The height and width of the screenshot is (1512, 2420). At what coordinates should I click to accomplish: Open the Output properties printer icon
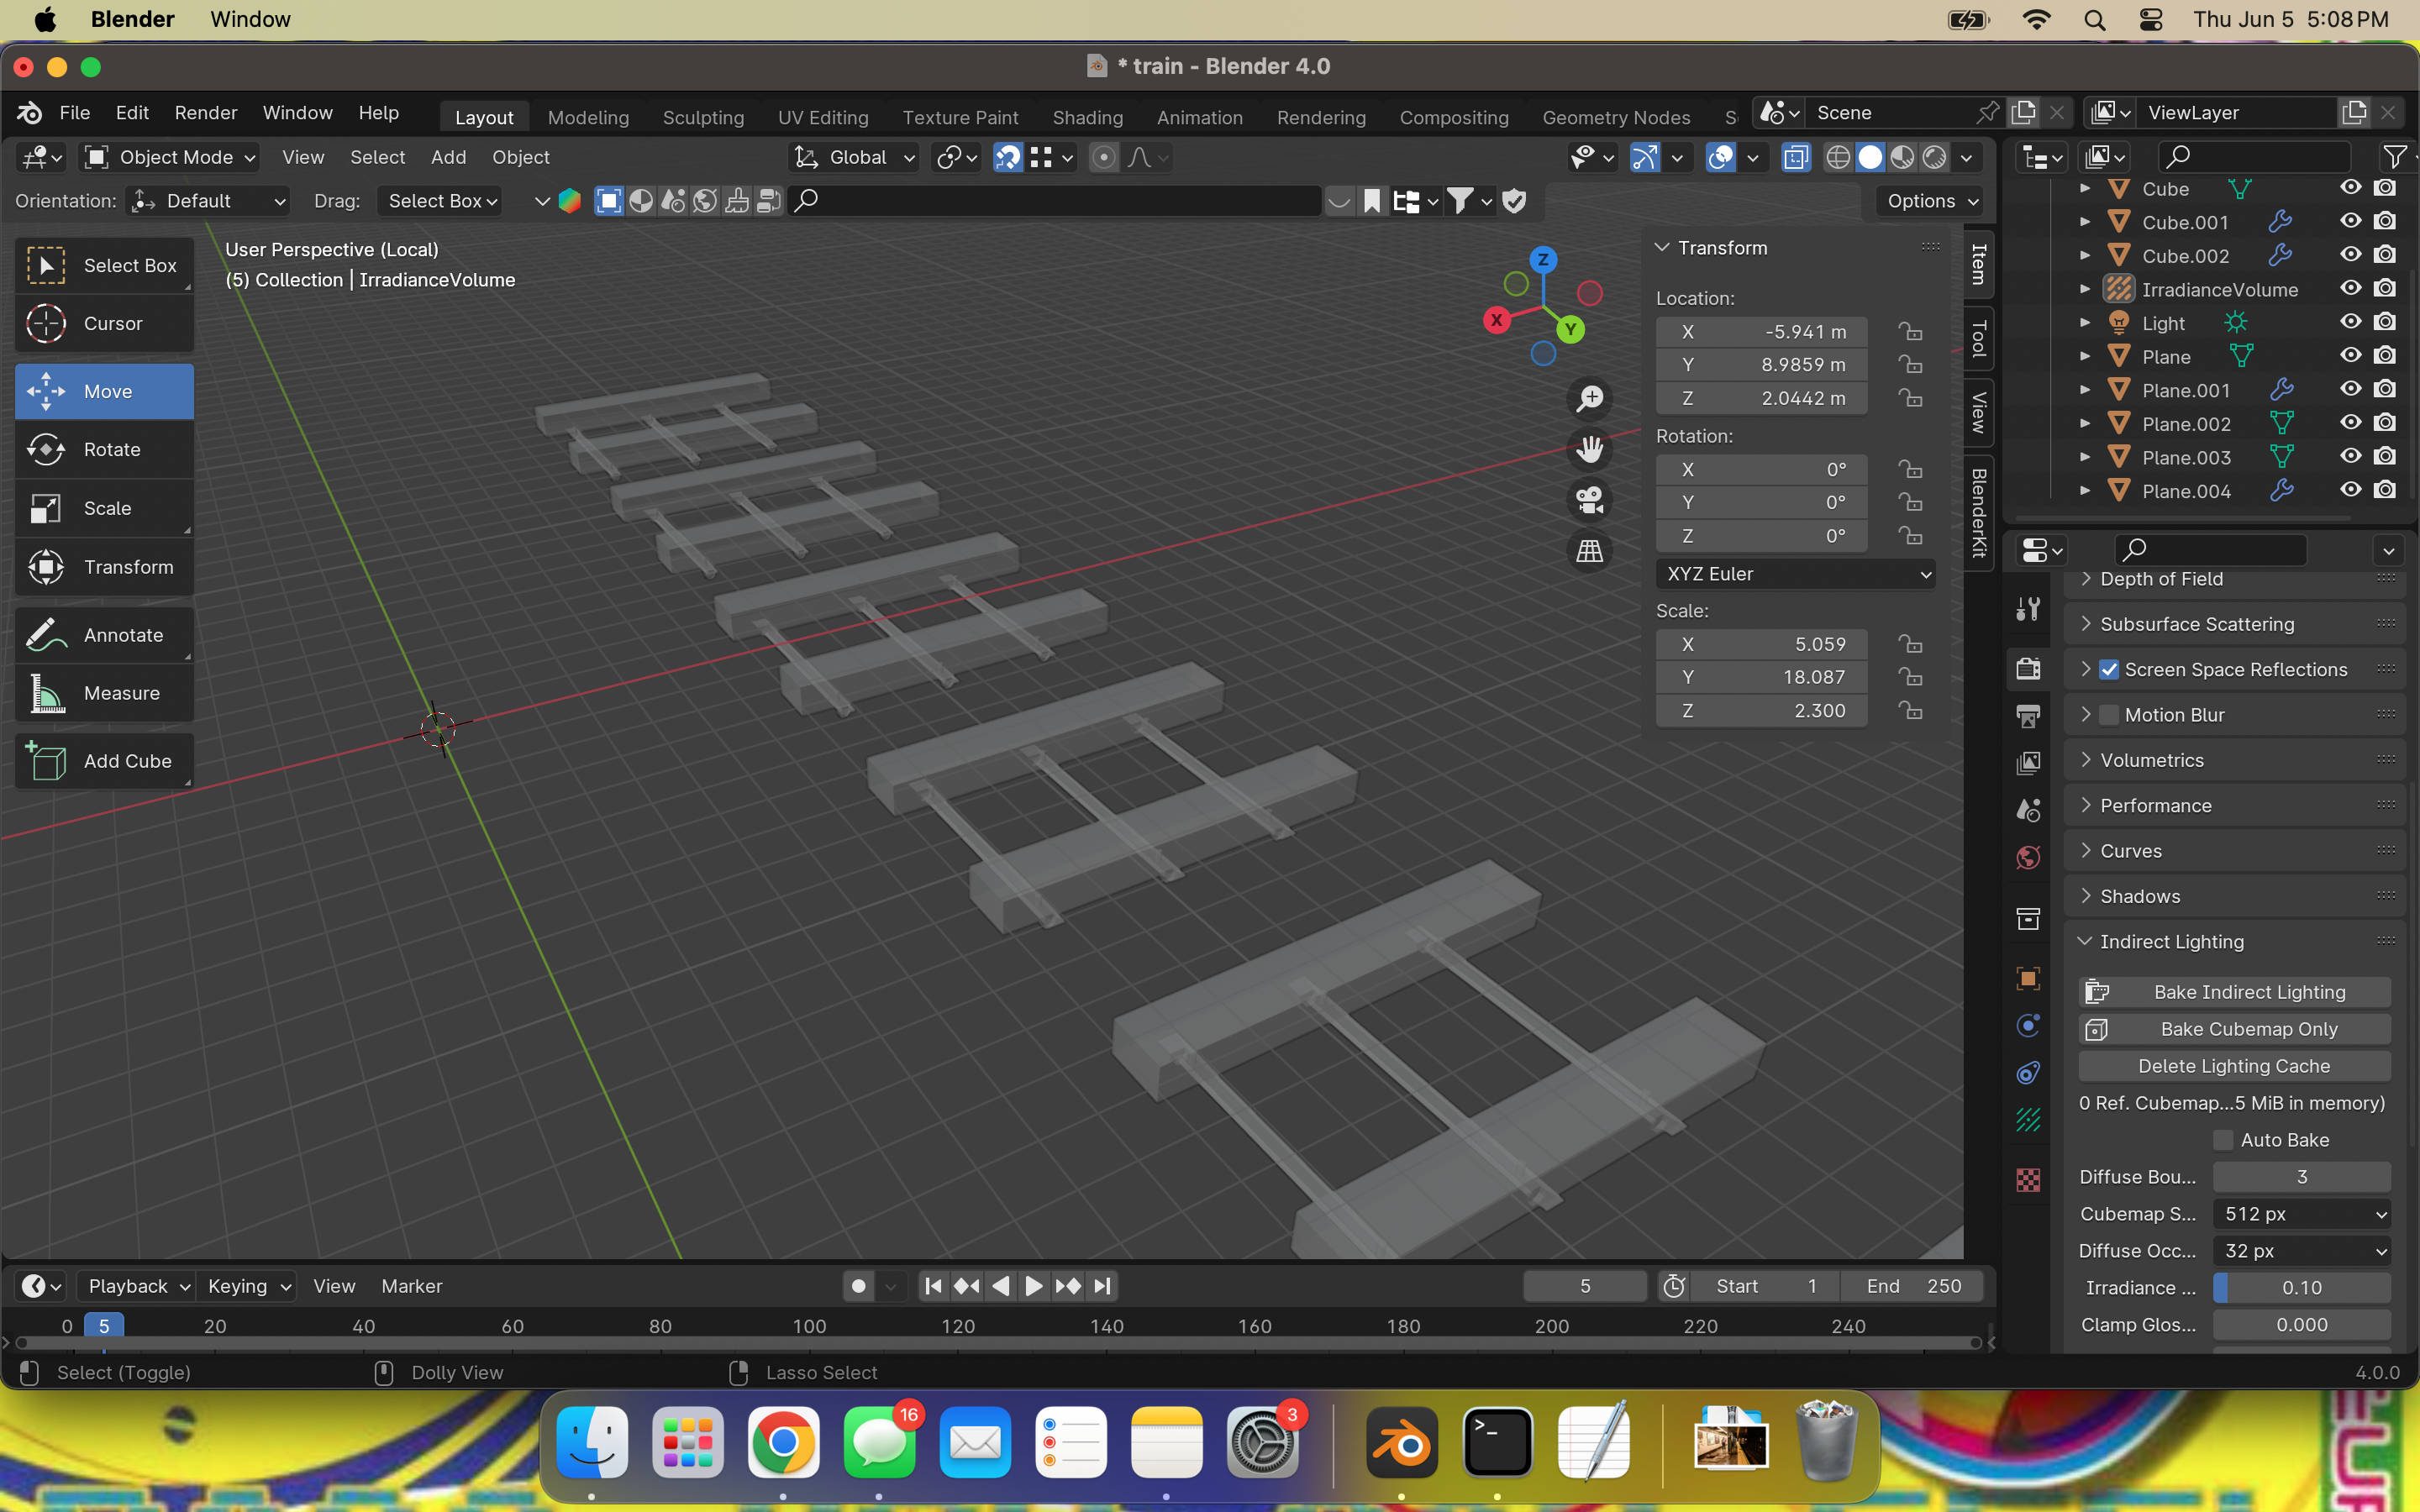coord(2028,716)
